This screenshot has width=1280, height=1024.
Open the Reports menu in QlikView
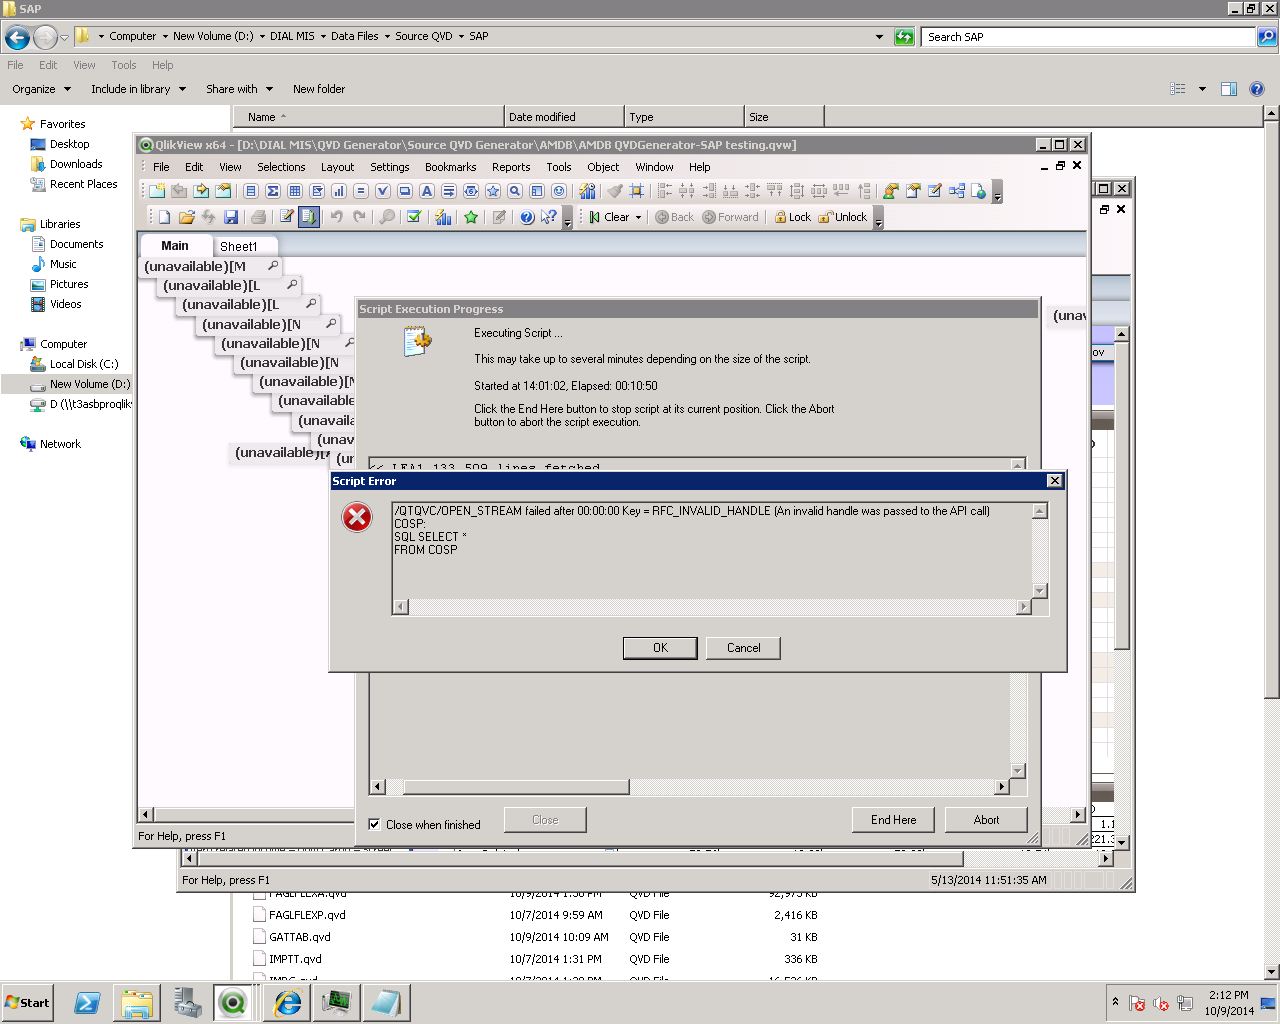coord(511,167)
